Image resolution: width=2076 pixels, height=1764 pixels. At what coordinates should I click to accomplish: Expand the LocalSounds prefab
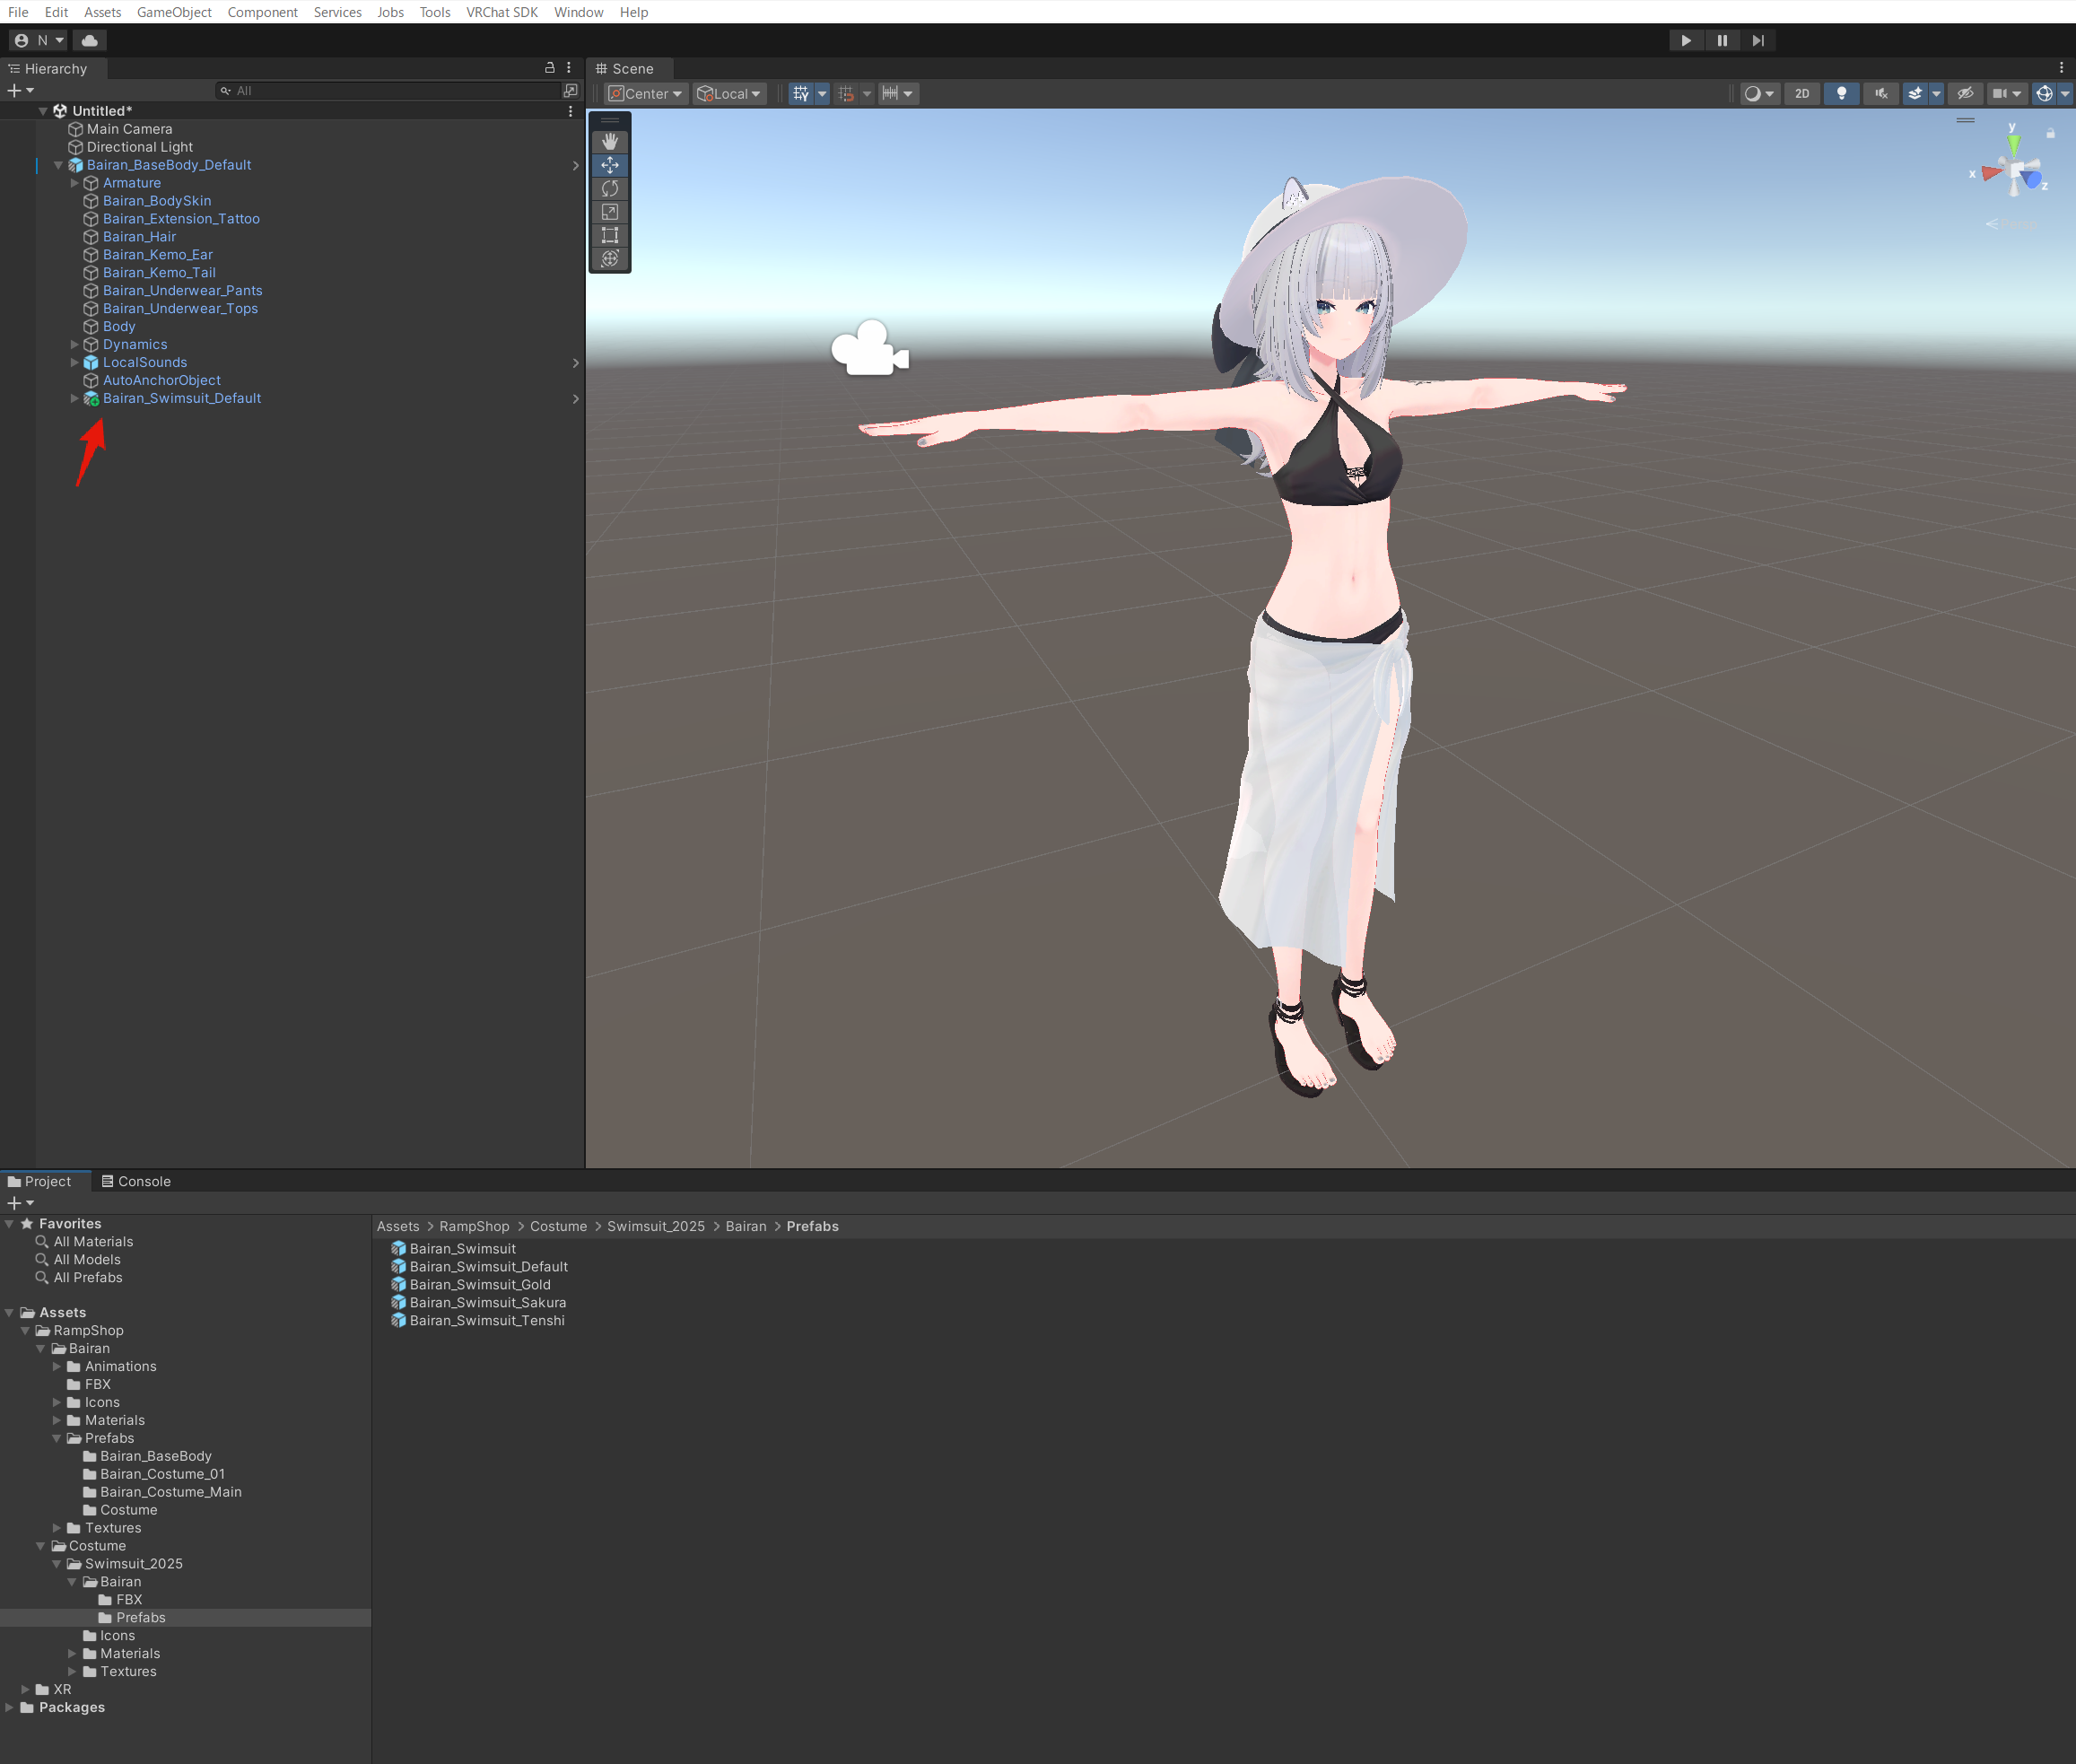[74, 363]
